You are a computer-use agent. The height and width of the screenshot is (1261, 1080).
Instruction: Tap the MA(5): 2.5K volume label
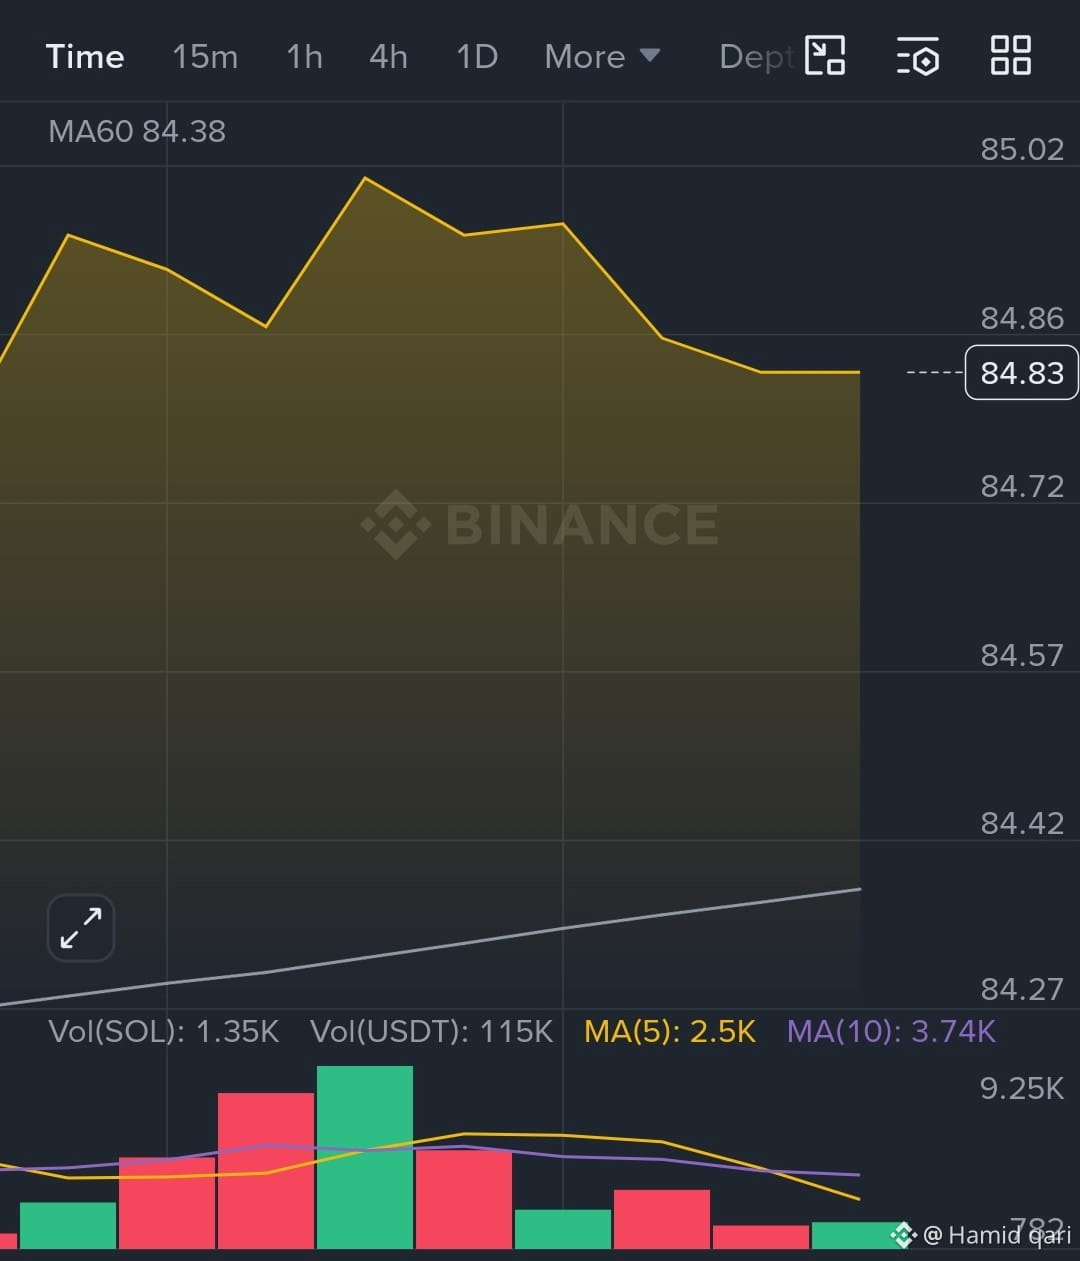[670, 1031]
